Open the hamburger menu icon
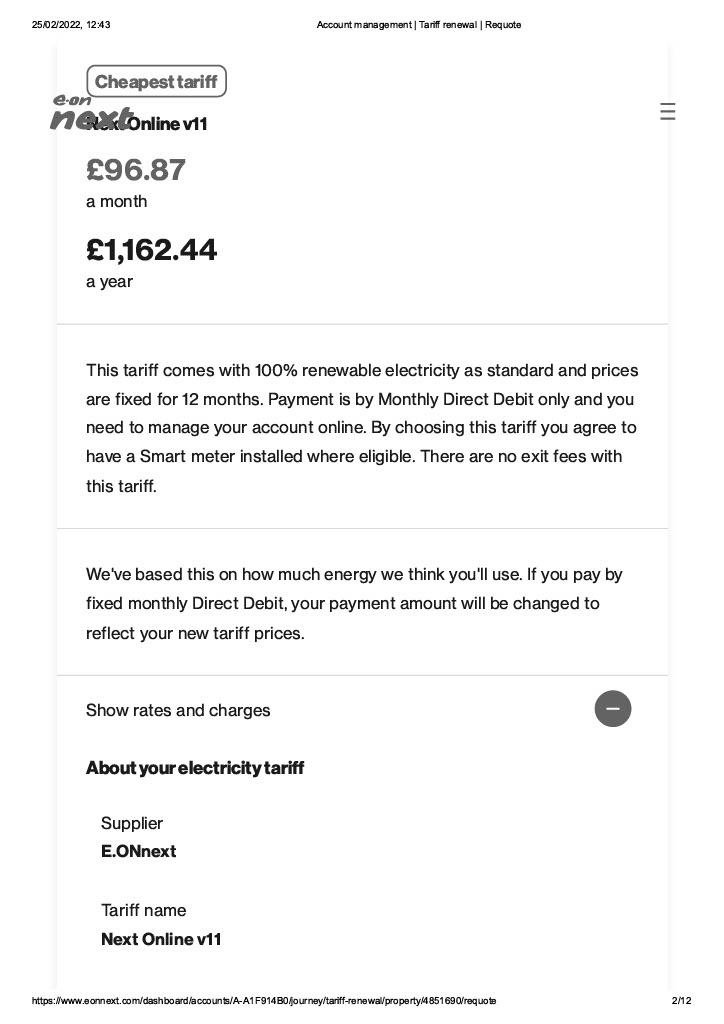This screenshot has height=1024, width=724. pos(667,111)
